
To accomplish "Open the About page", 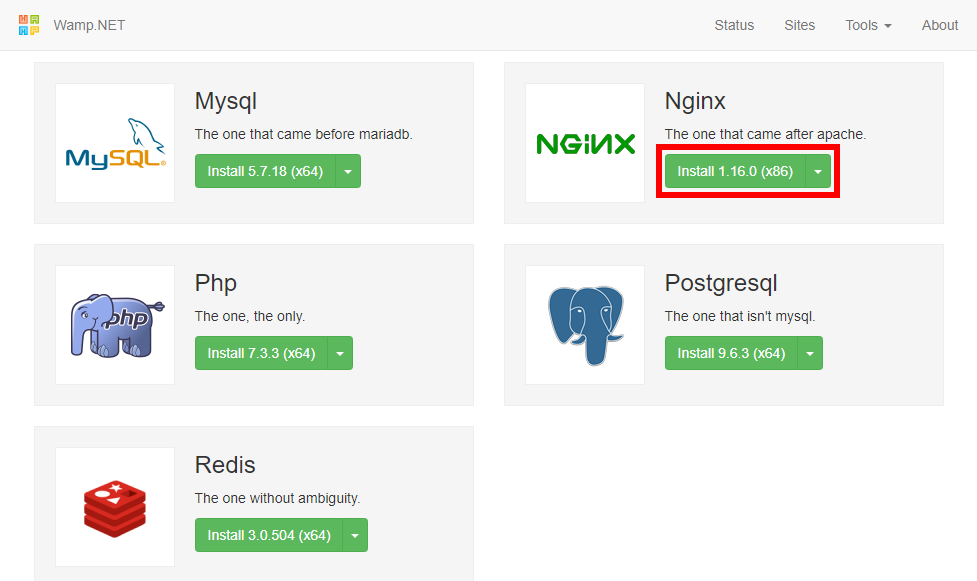I will click(x=940, y=26).
